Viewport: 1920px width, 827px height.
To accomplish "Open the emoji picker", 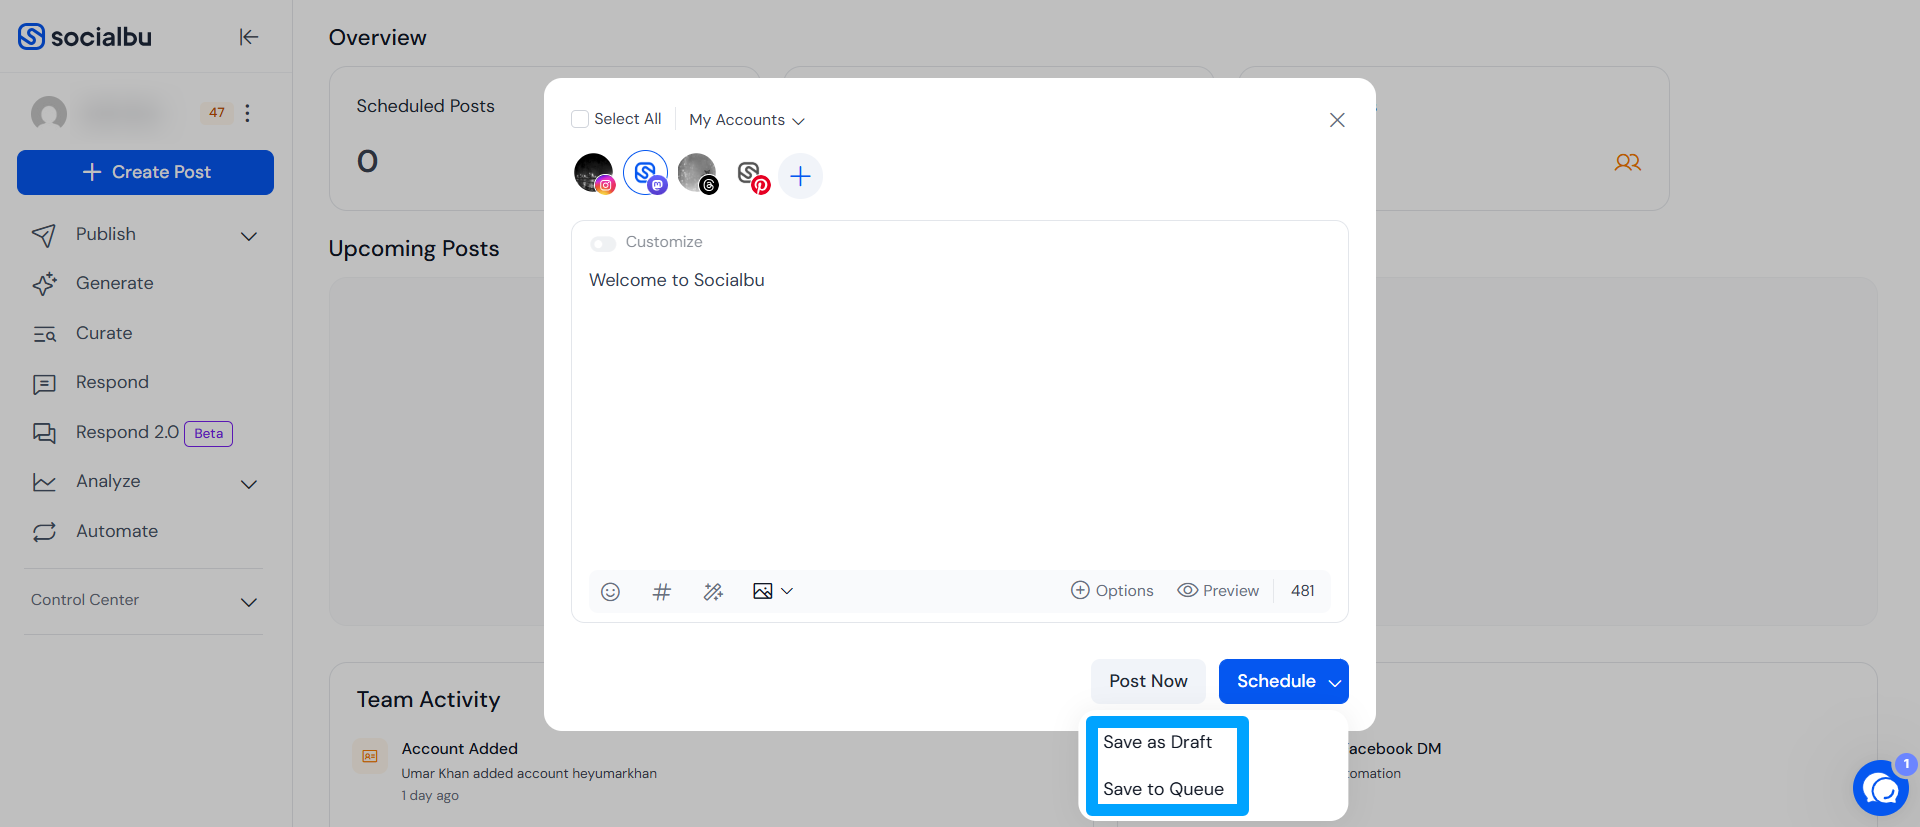I will (610, 592).
